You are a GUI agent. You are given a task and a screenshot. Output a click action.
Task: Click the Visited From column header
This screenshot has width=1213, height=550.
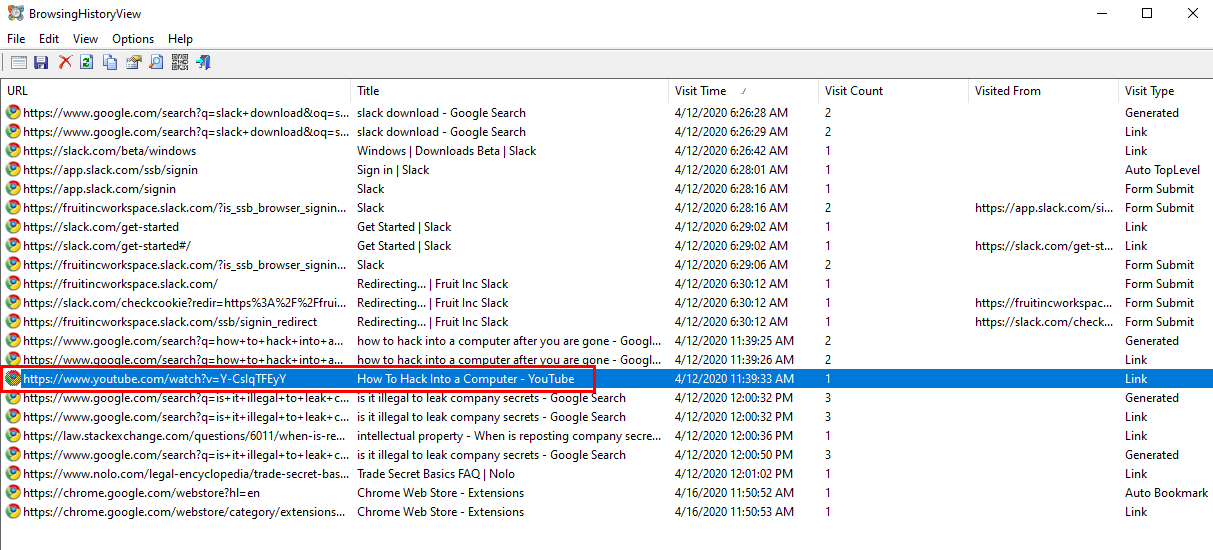(x=1007, y=91)
